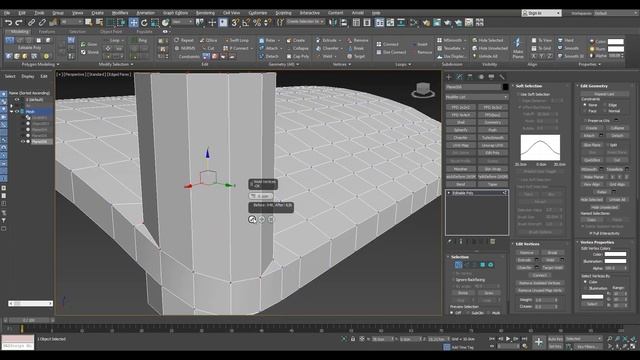Activate the Select and Move tool
This screenshot has width=640, height=360.
(133, 22)
